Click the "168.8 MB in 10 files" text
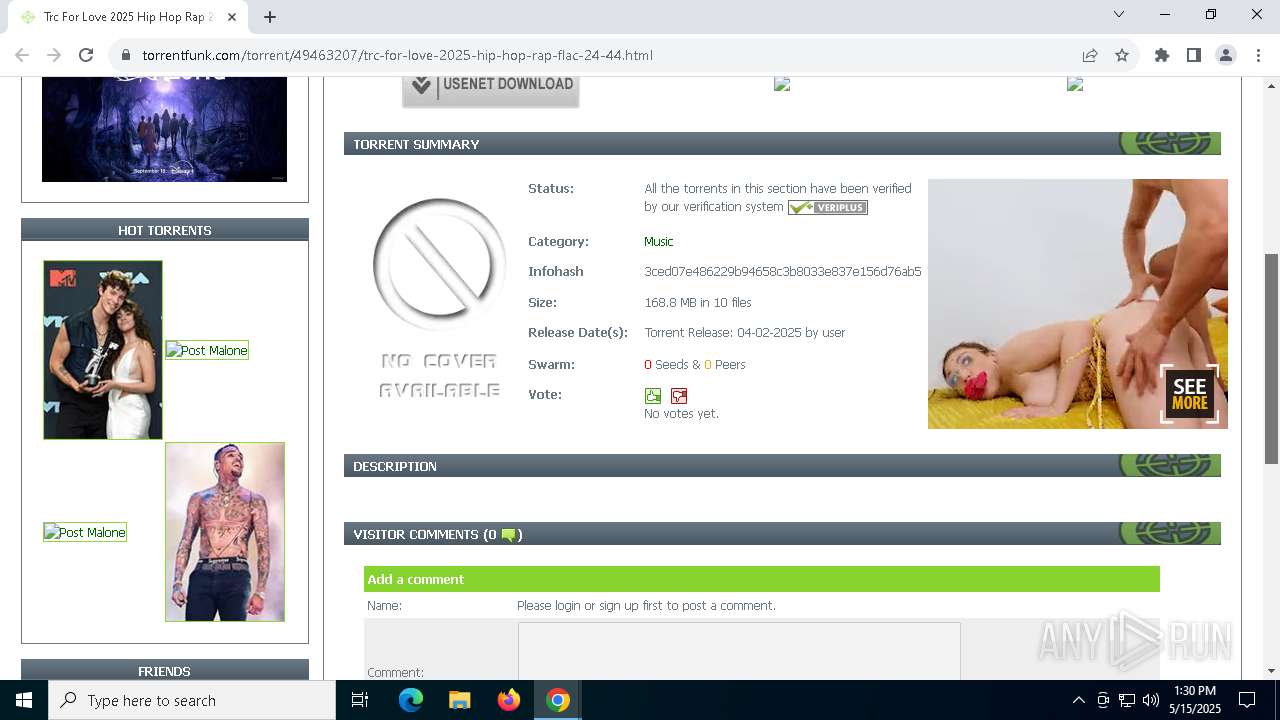1280x720 pixels. 697,302
